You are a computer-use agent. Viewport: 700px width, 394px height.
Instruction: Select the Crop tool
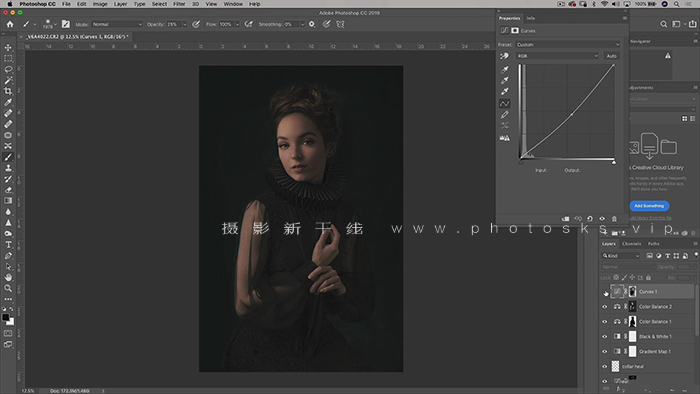[8, 91]
